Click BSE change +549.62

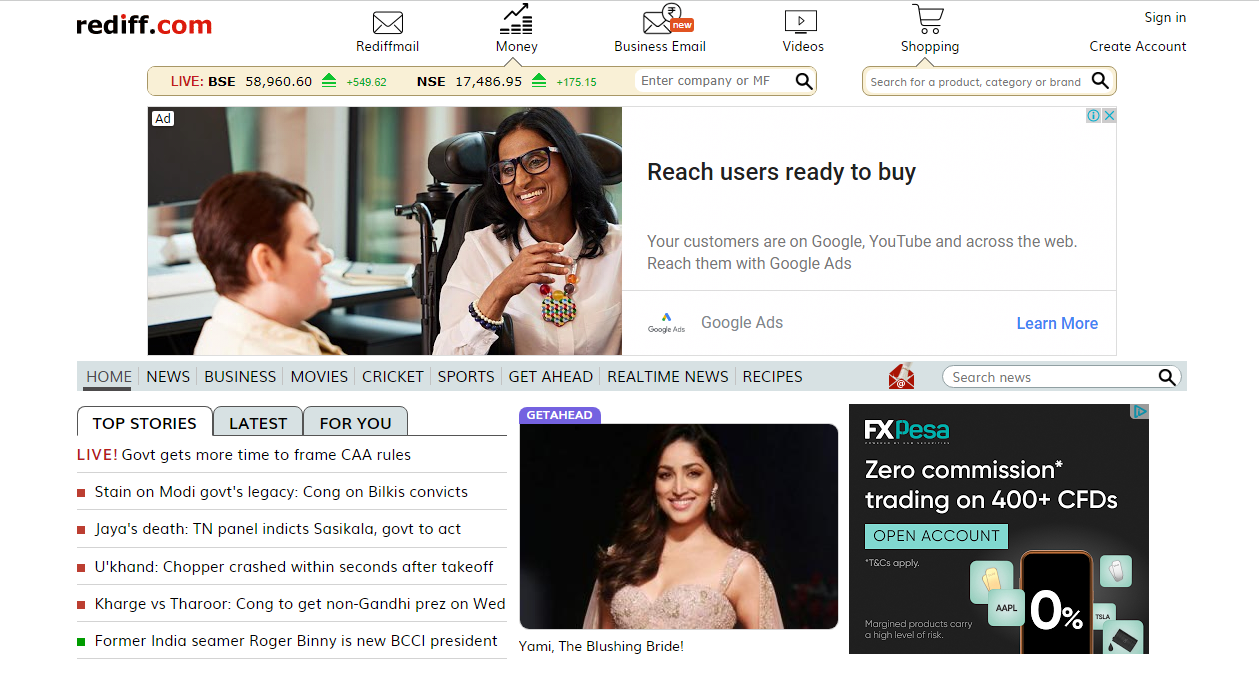[x=366, y=82]
